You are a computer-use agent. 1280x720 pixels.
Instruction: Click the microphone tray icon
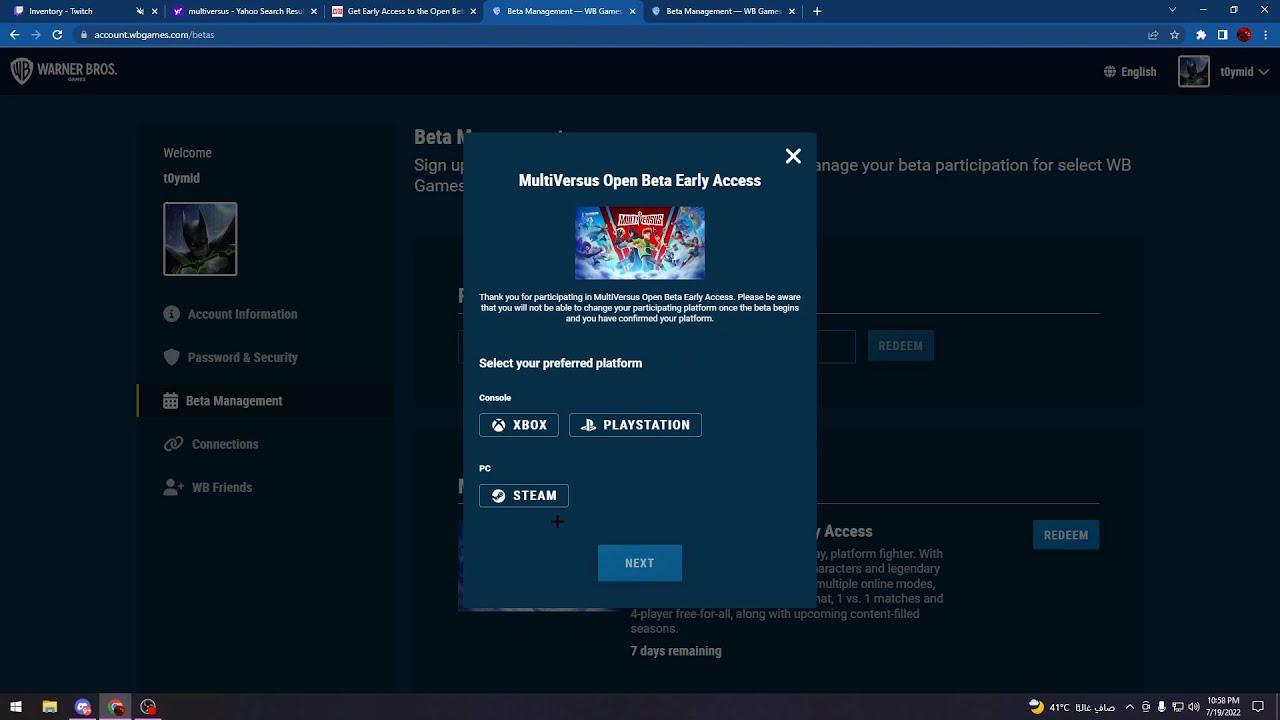point(1161,707)
